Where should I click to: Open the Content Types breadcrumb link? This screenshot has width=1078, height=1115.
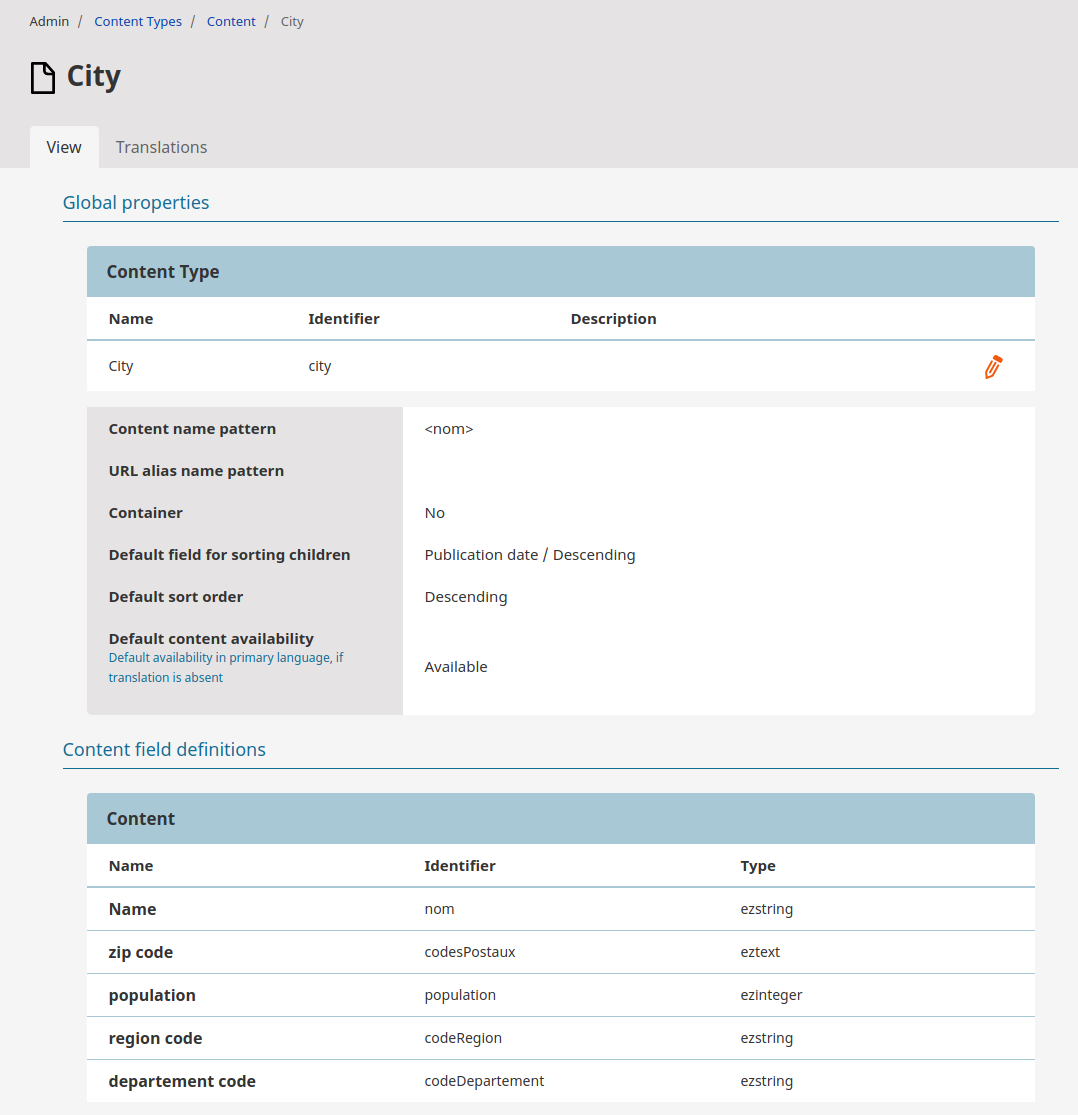(x=138, y=21)
